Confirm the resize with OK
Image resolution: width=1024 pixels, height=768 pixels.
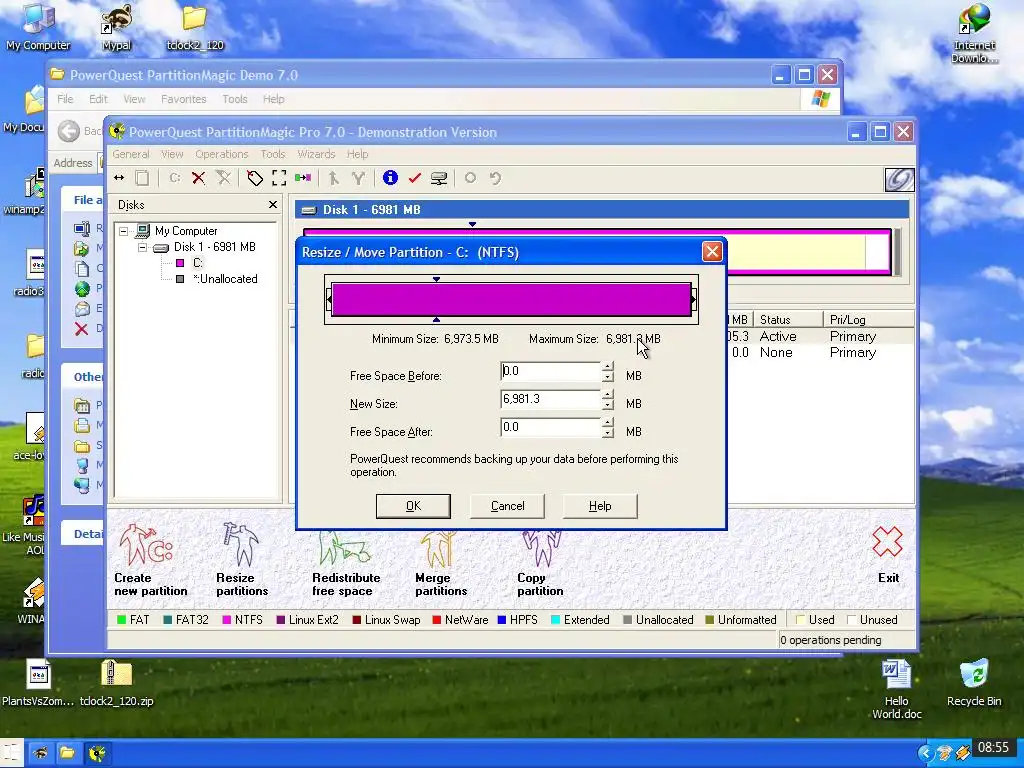click(x=413, y=506)
